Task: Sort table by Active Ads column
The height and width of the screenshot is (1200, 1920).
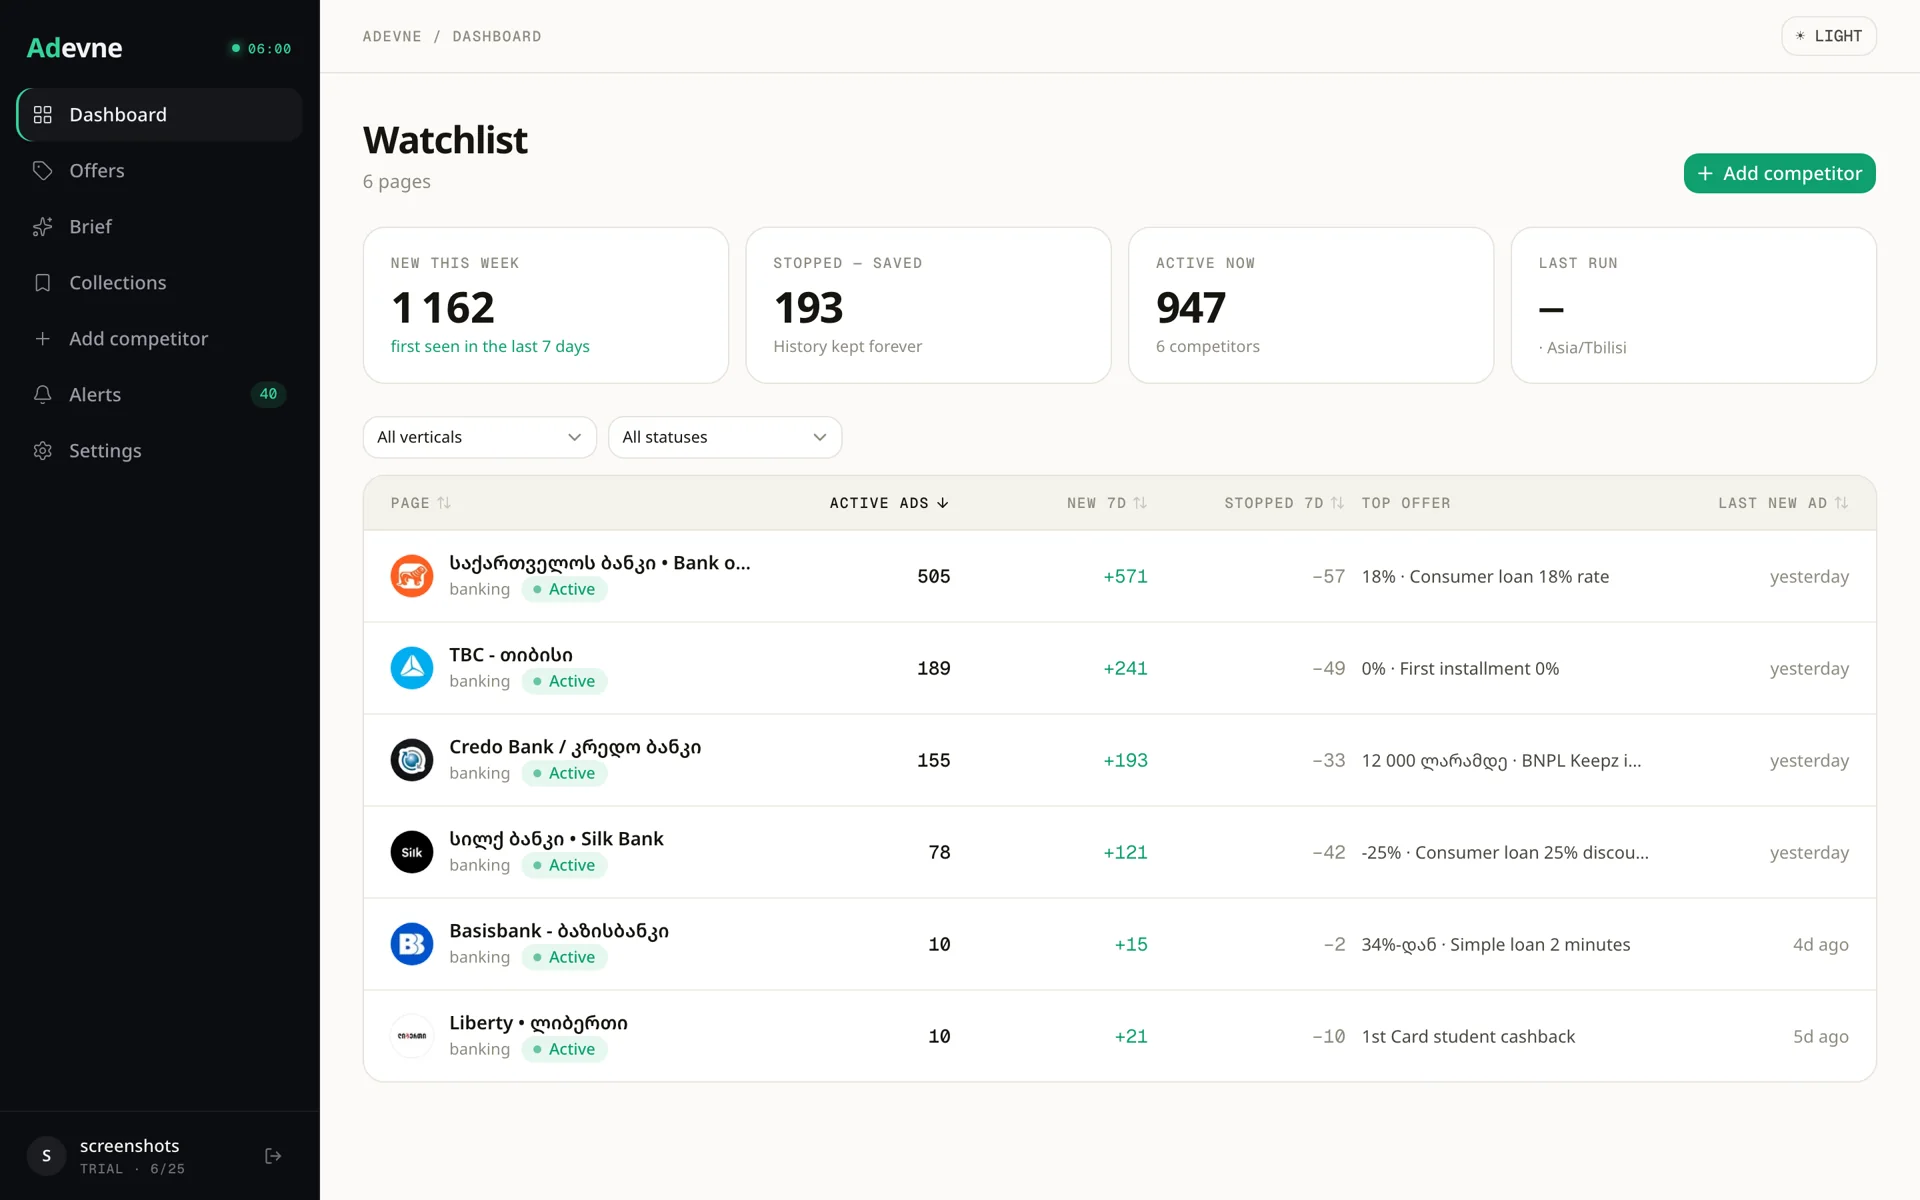Action: (x=889, y=503)
